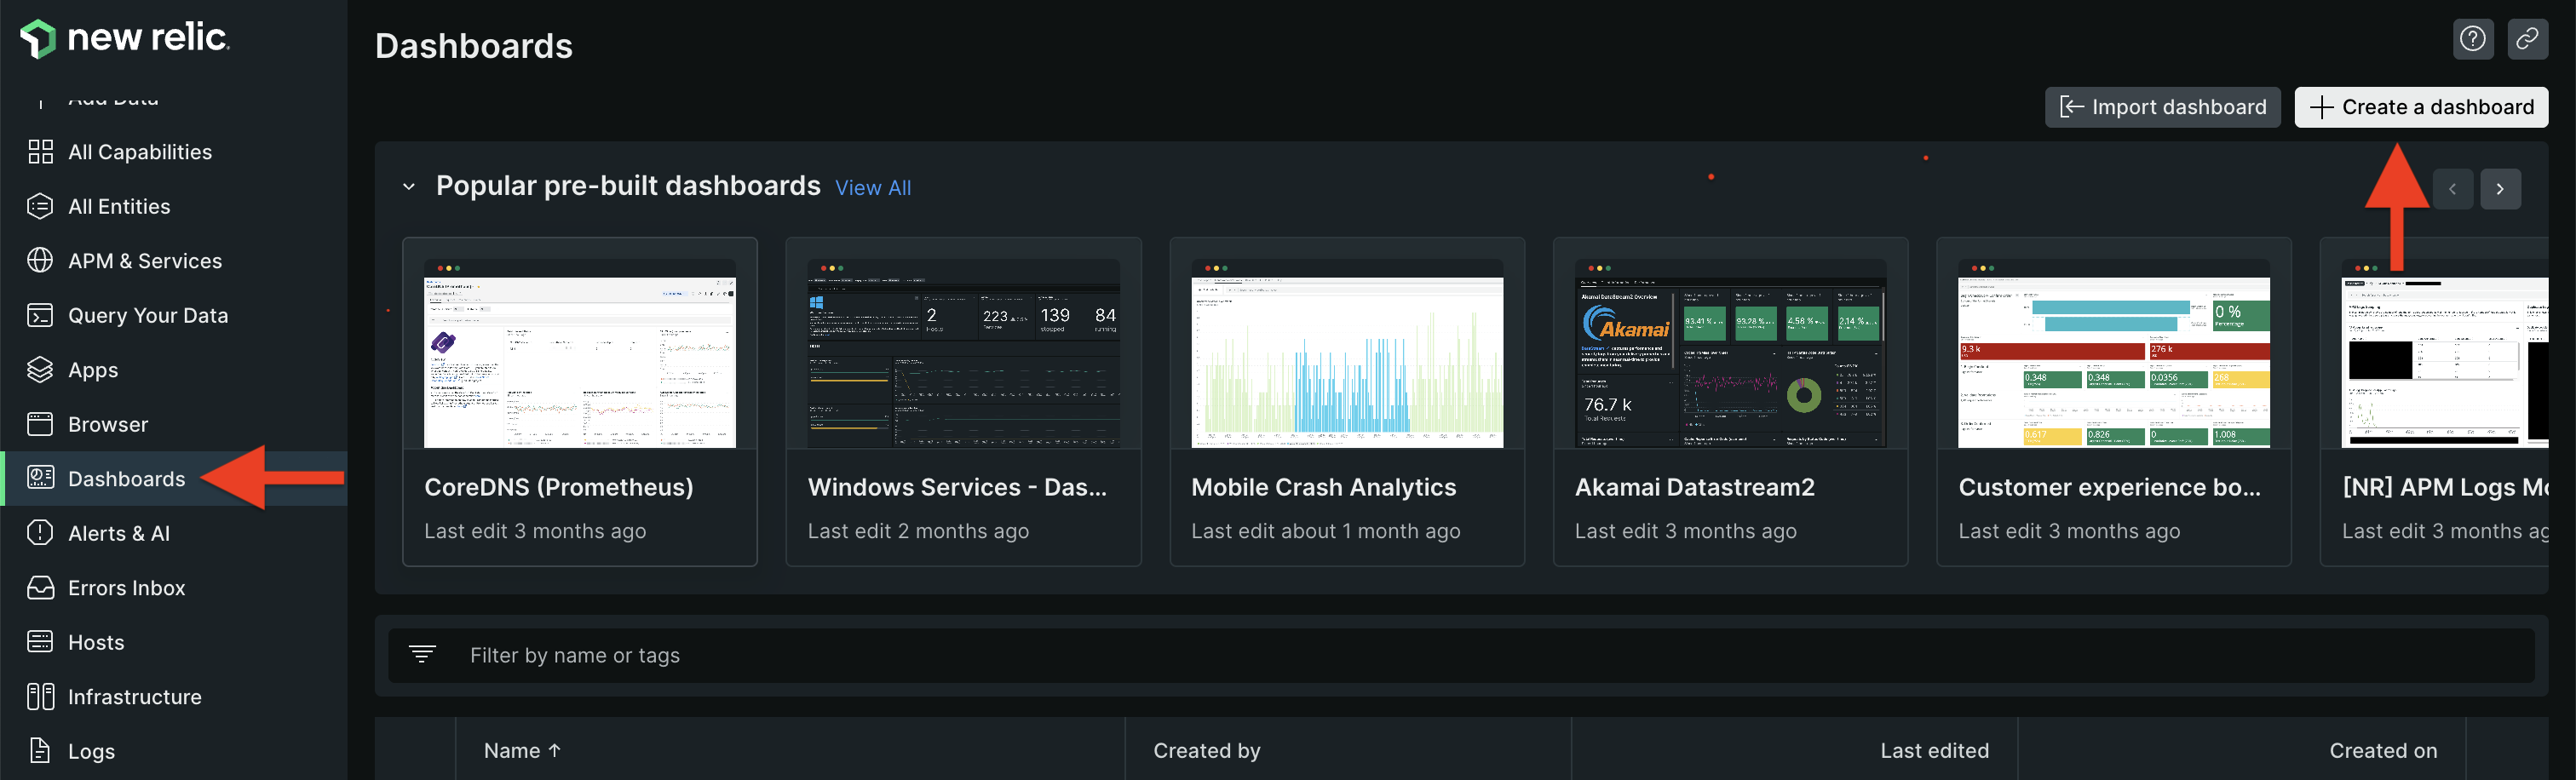Open the Hosts page

(96, 642)
